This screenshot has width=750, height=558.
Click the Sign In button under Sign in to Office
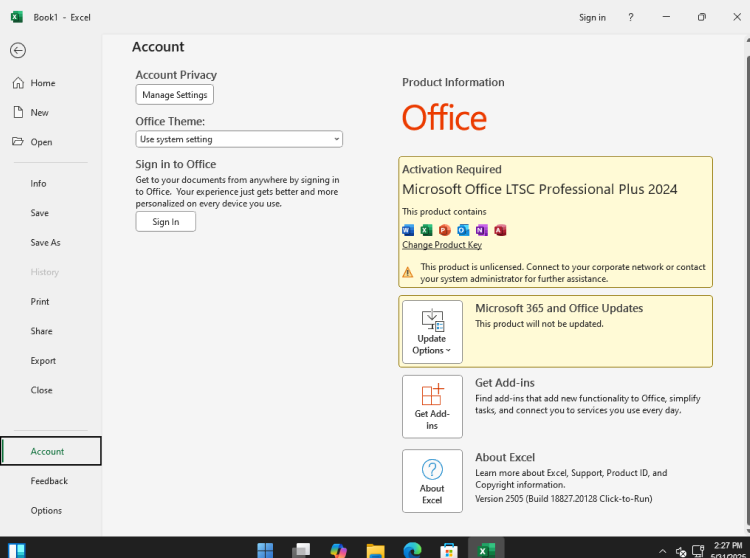165,222
